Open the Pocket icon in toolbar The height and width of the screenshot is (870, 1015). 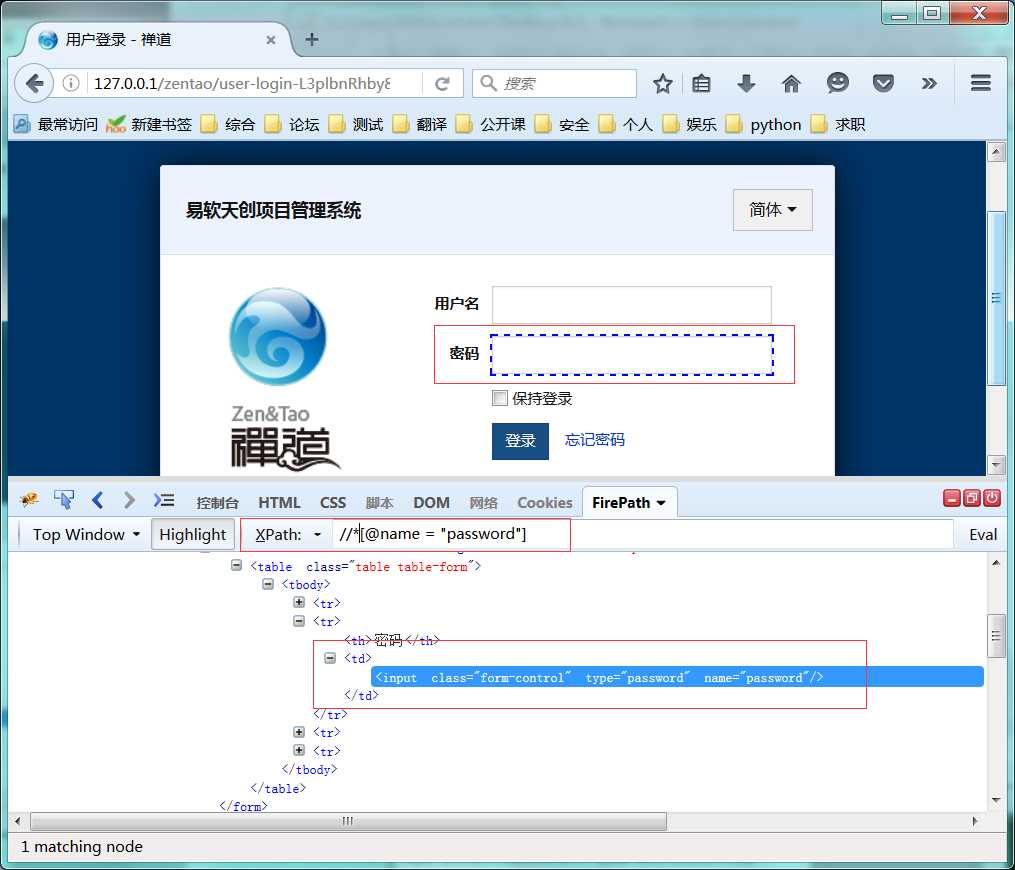click(883, 84)
